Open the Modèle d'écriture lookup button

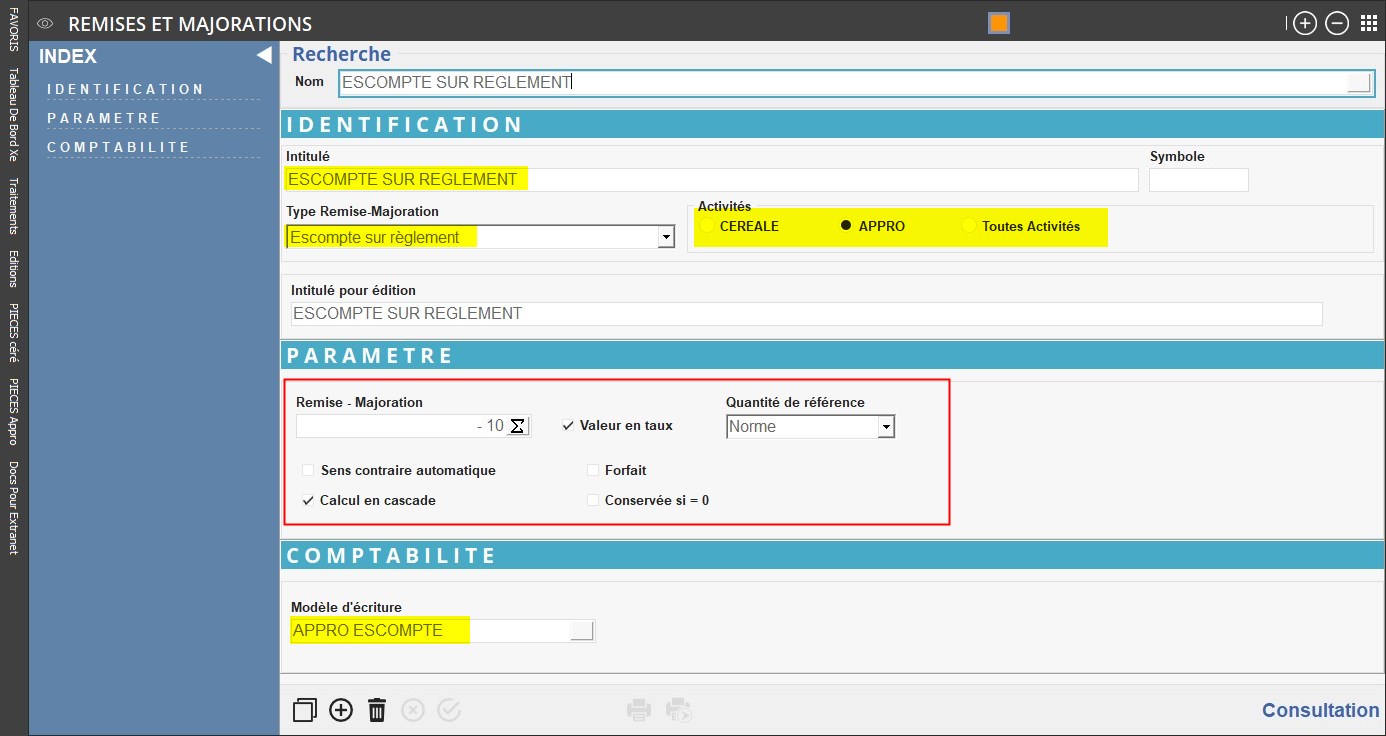tap(581, 630)
